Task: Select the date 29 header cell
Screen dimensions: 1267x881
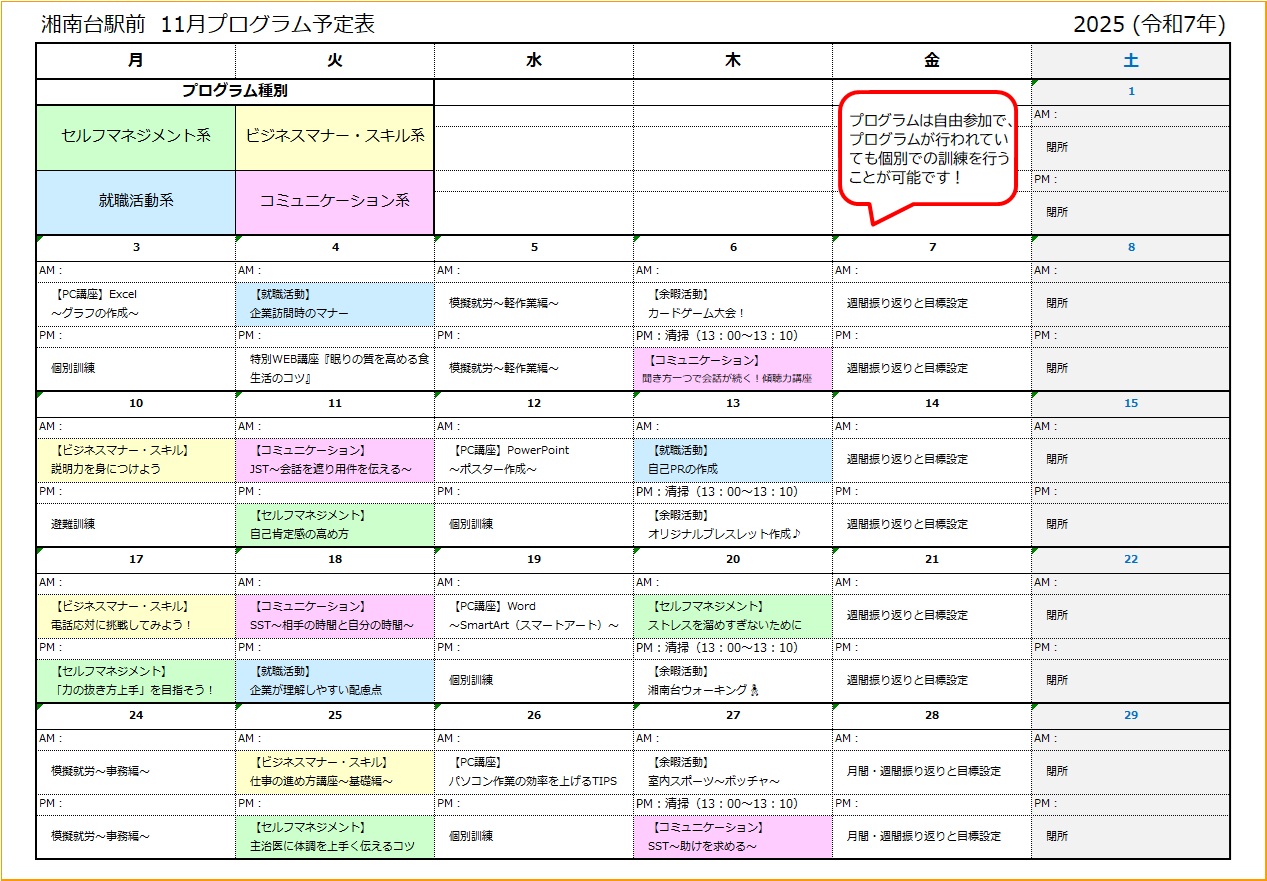Action: (1130, 716)
